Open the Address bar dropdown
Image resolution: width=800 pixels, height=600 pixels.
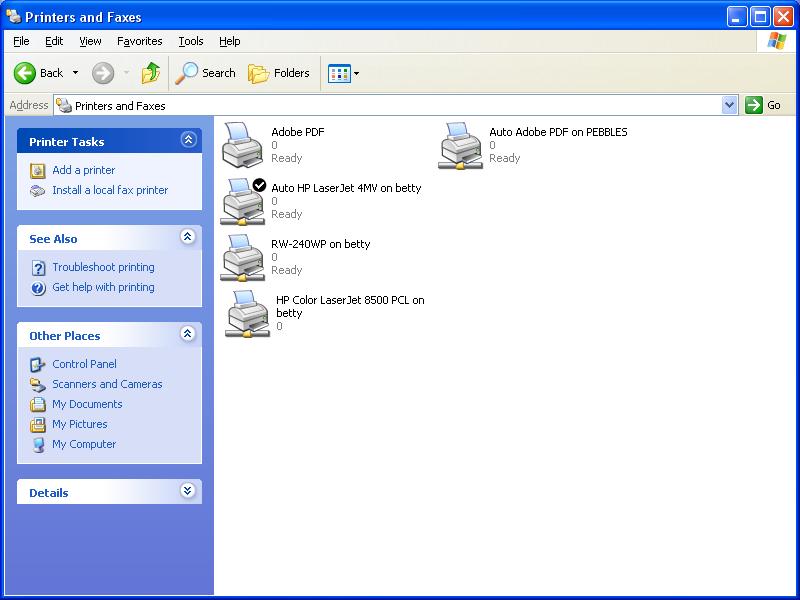(730, 105)
